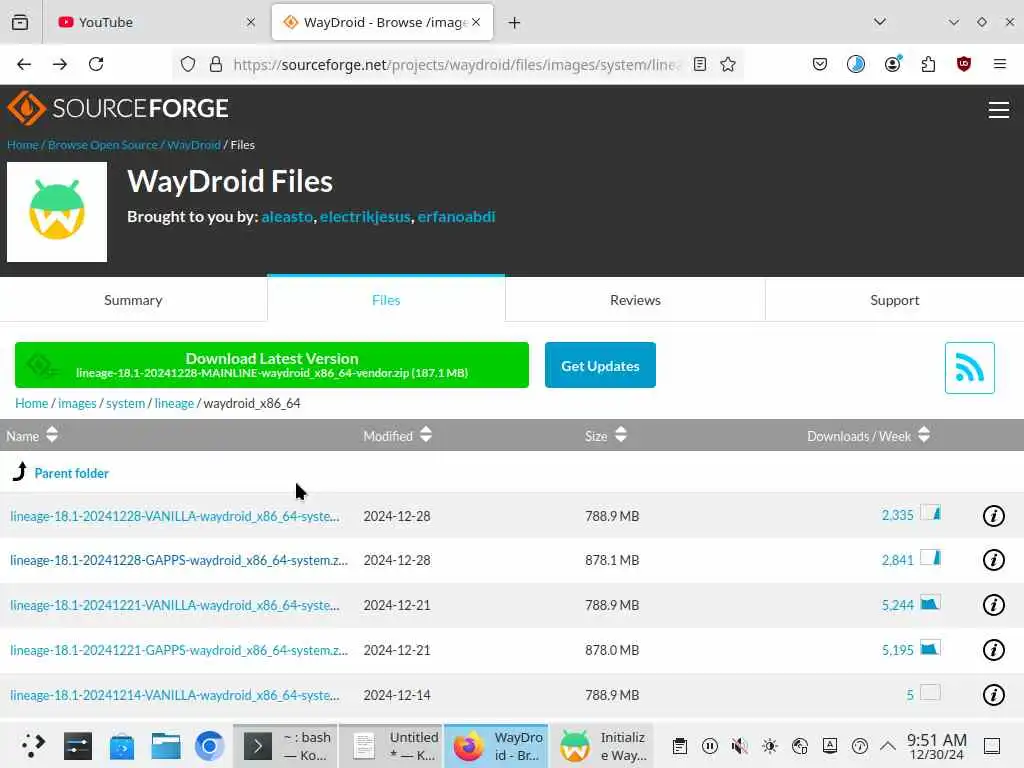Show hidden tray icons arrow

pos(888,746)
